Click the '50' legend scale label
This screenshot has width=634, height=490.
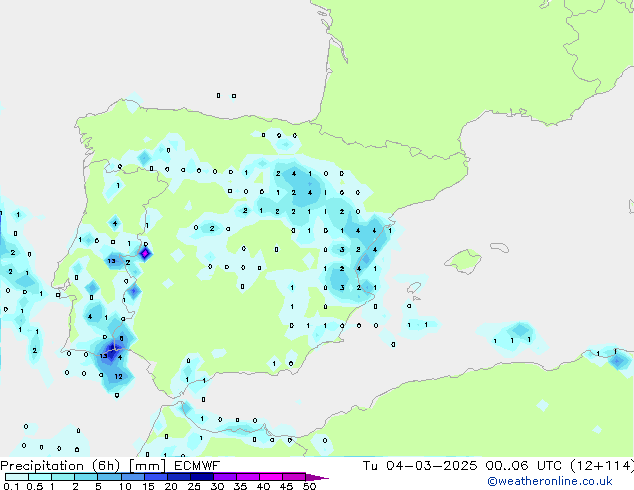coord(310,486)
